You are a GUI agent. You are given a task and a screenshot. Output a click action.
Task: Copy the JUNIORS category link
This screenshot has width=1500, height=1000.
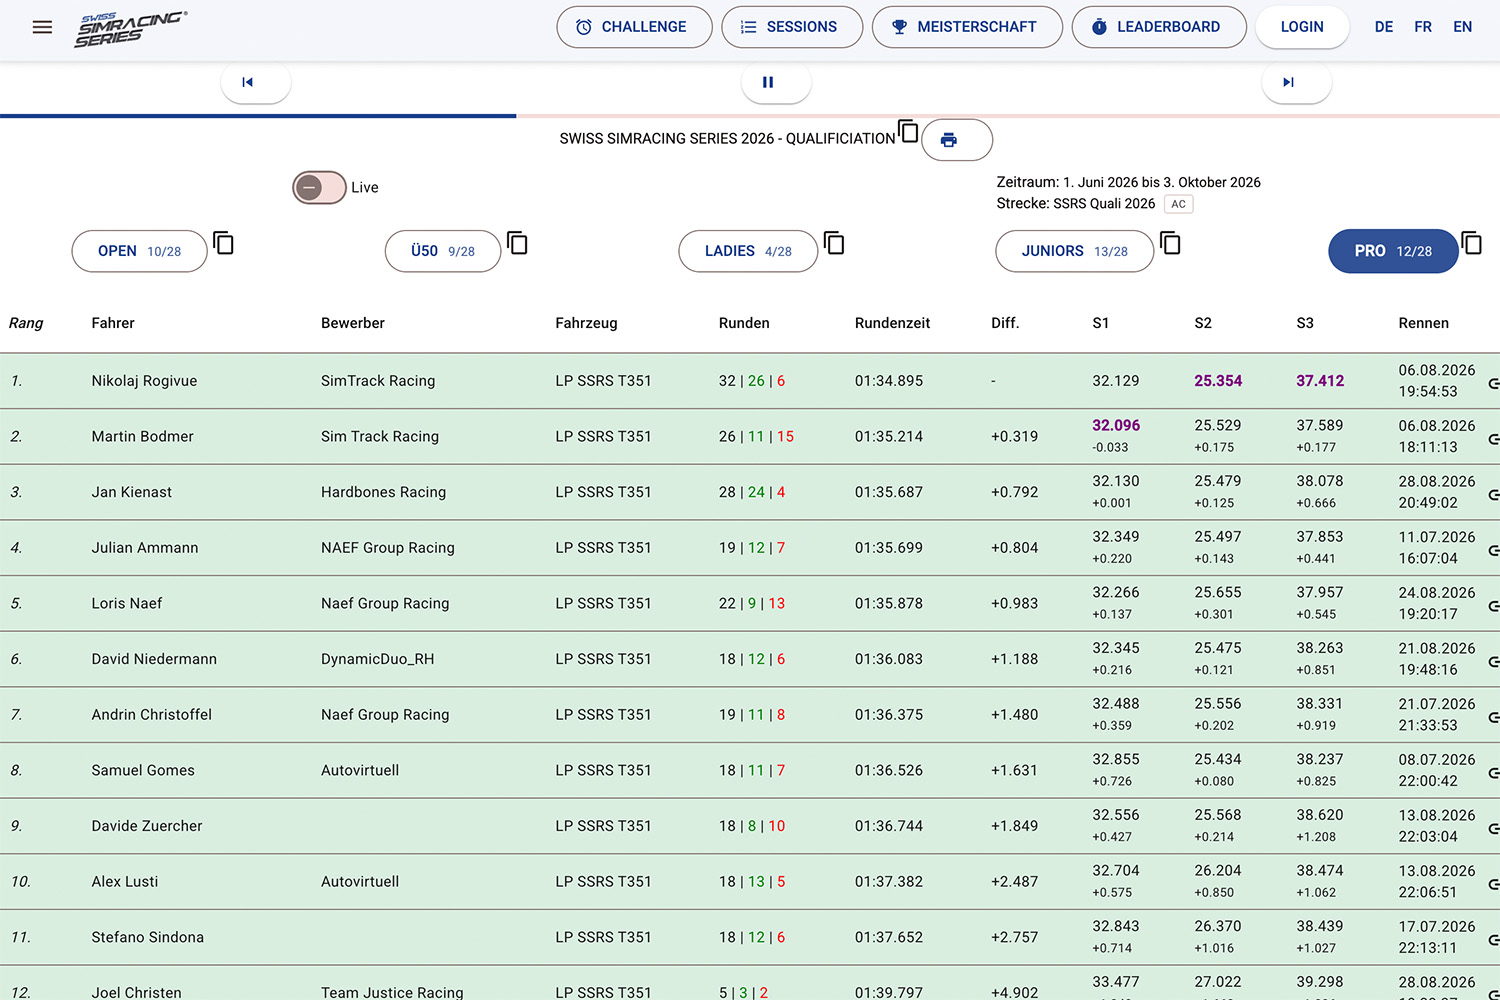pyautogui.click(x=1170, y=243)
